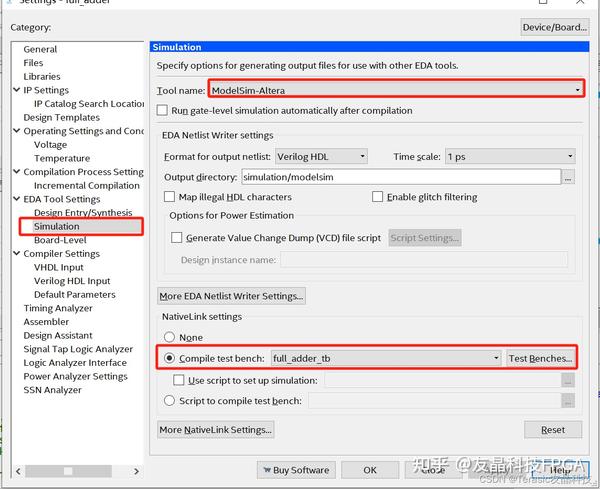
Task: Check Map illegal HDL characters
Action: tap(169, 197)
